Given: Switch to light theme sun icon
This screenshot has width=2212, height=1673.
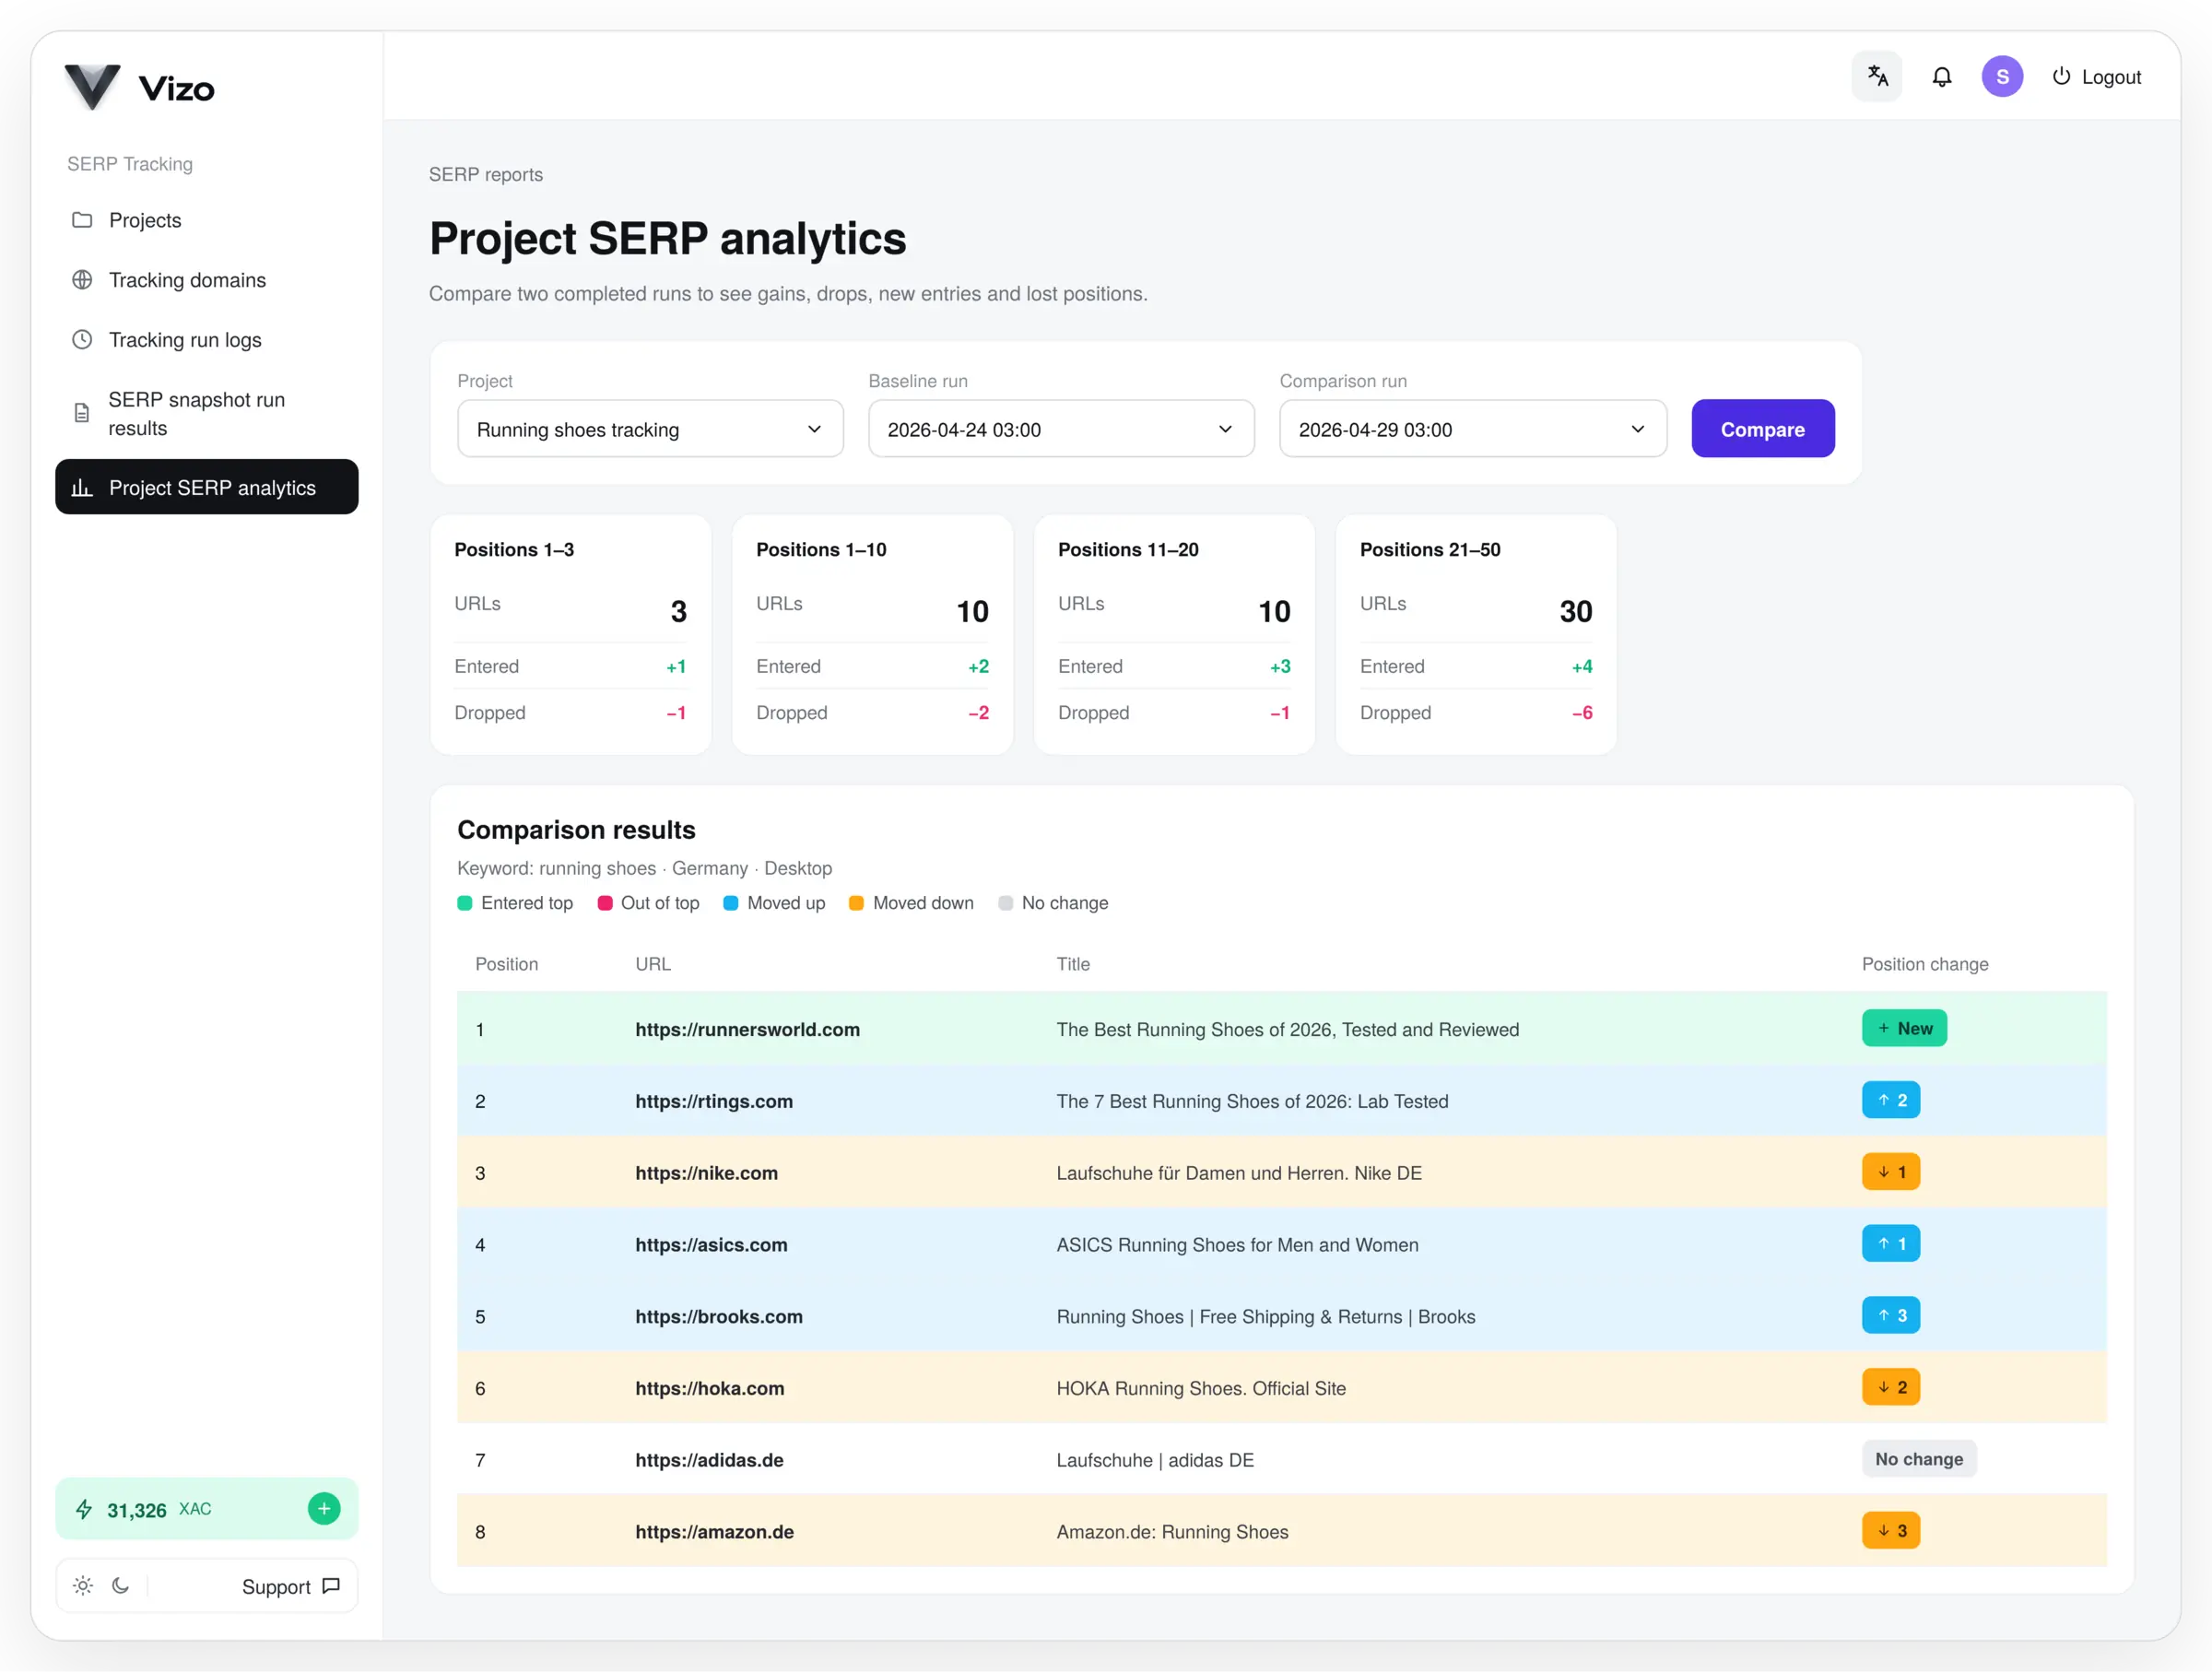Looking at the screenshot, I should [83, 1586].
